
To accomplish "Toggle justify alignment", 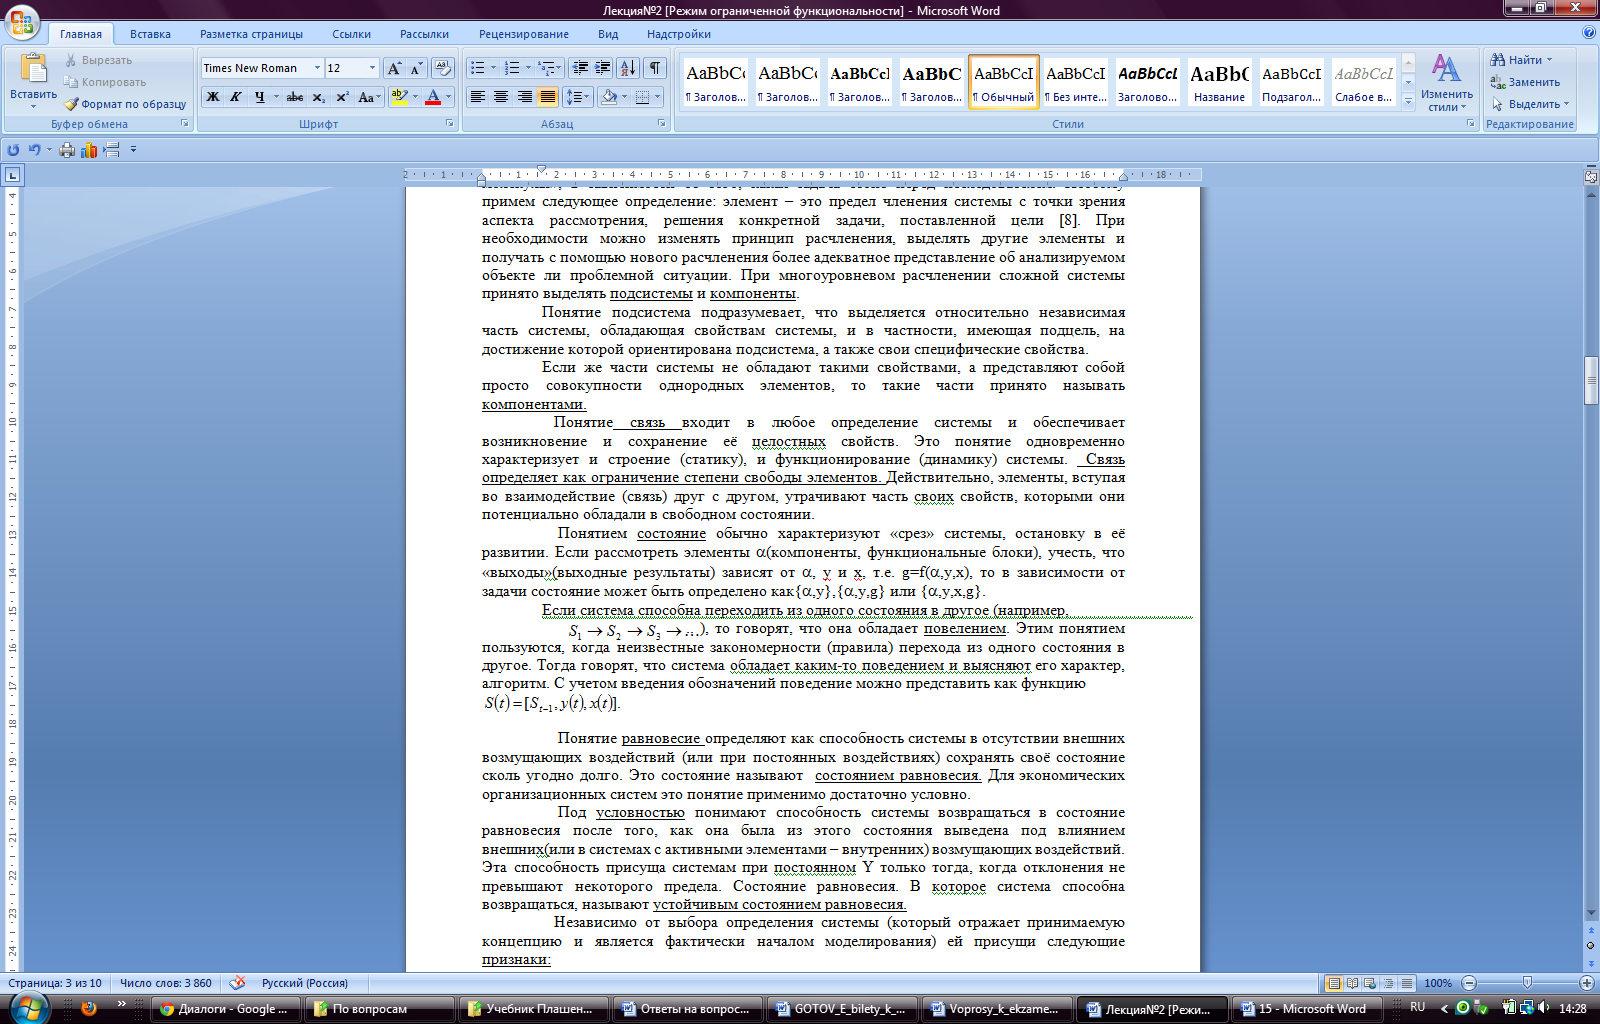I will click(547, 97).
